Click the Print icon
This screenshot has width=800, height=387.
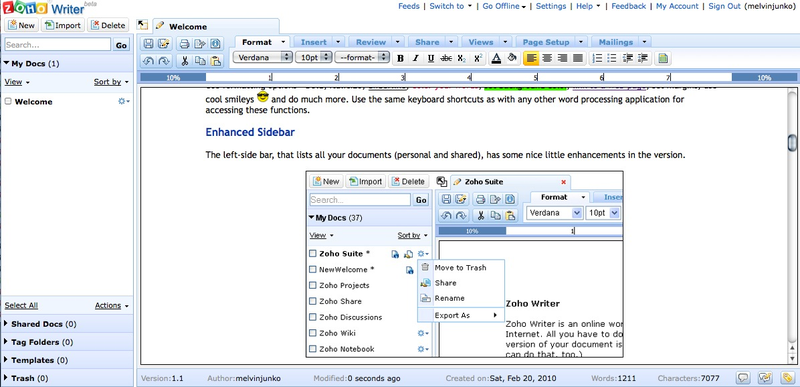click(x=184, y=43)
